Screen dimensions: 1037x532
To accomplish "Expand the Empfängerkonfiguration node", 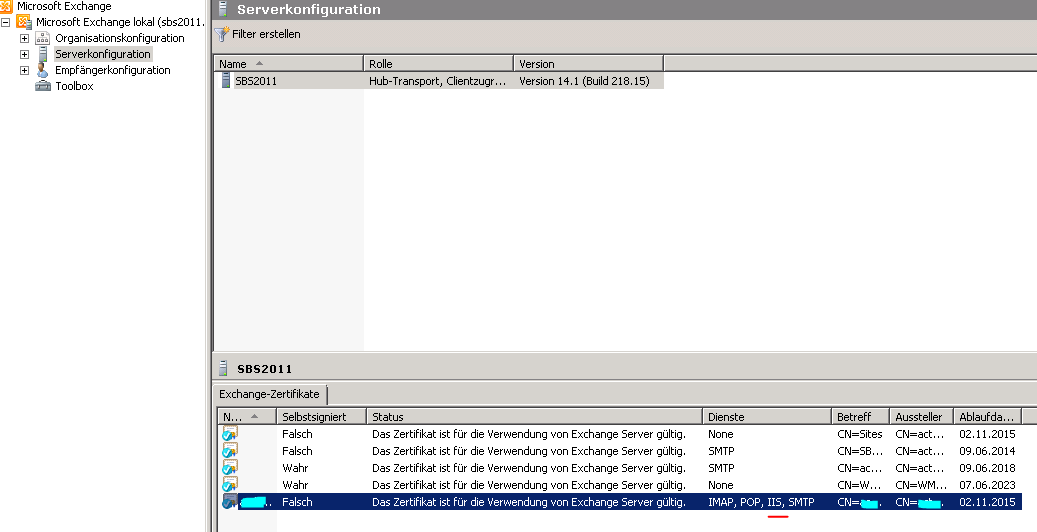I will point(25,70).
